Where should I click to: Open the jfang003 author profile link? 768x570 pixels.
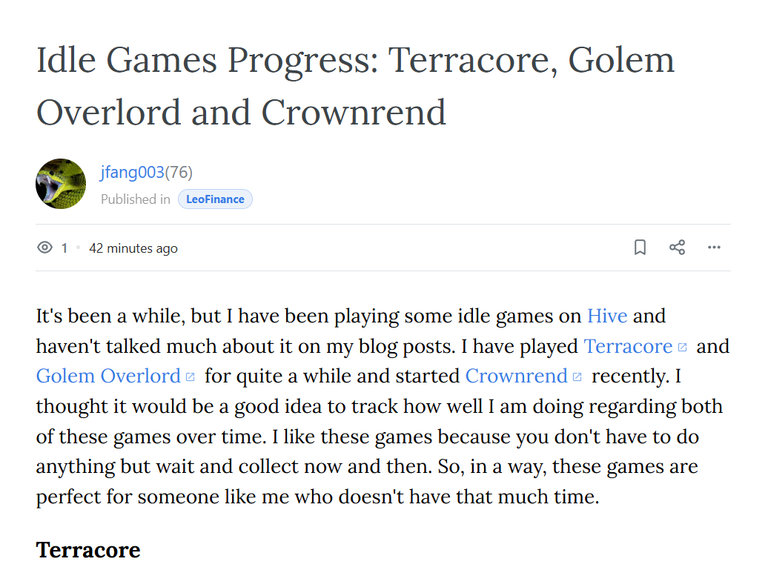click(x=132, y=172)
